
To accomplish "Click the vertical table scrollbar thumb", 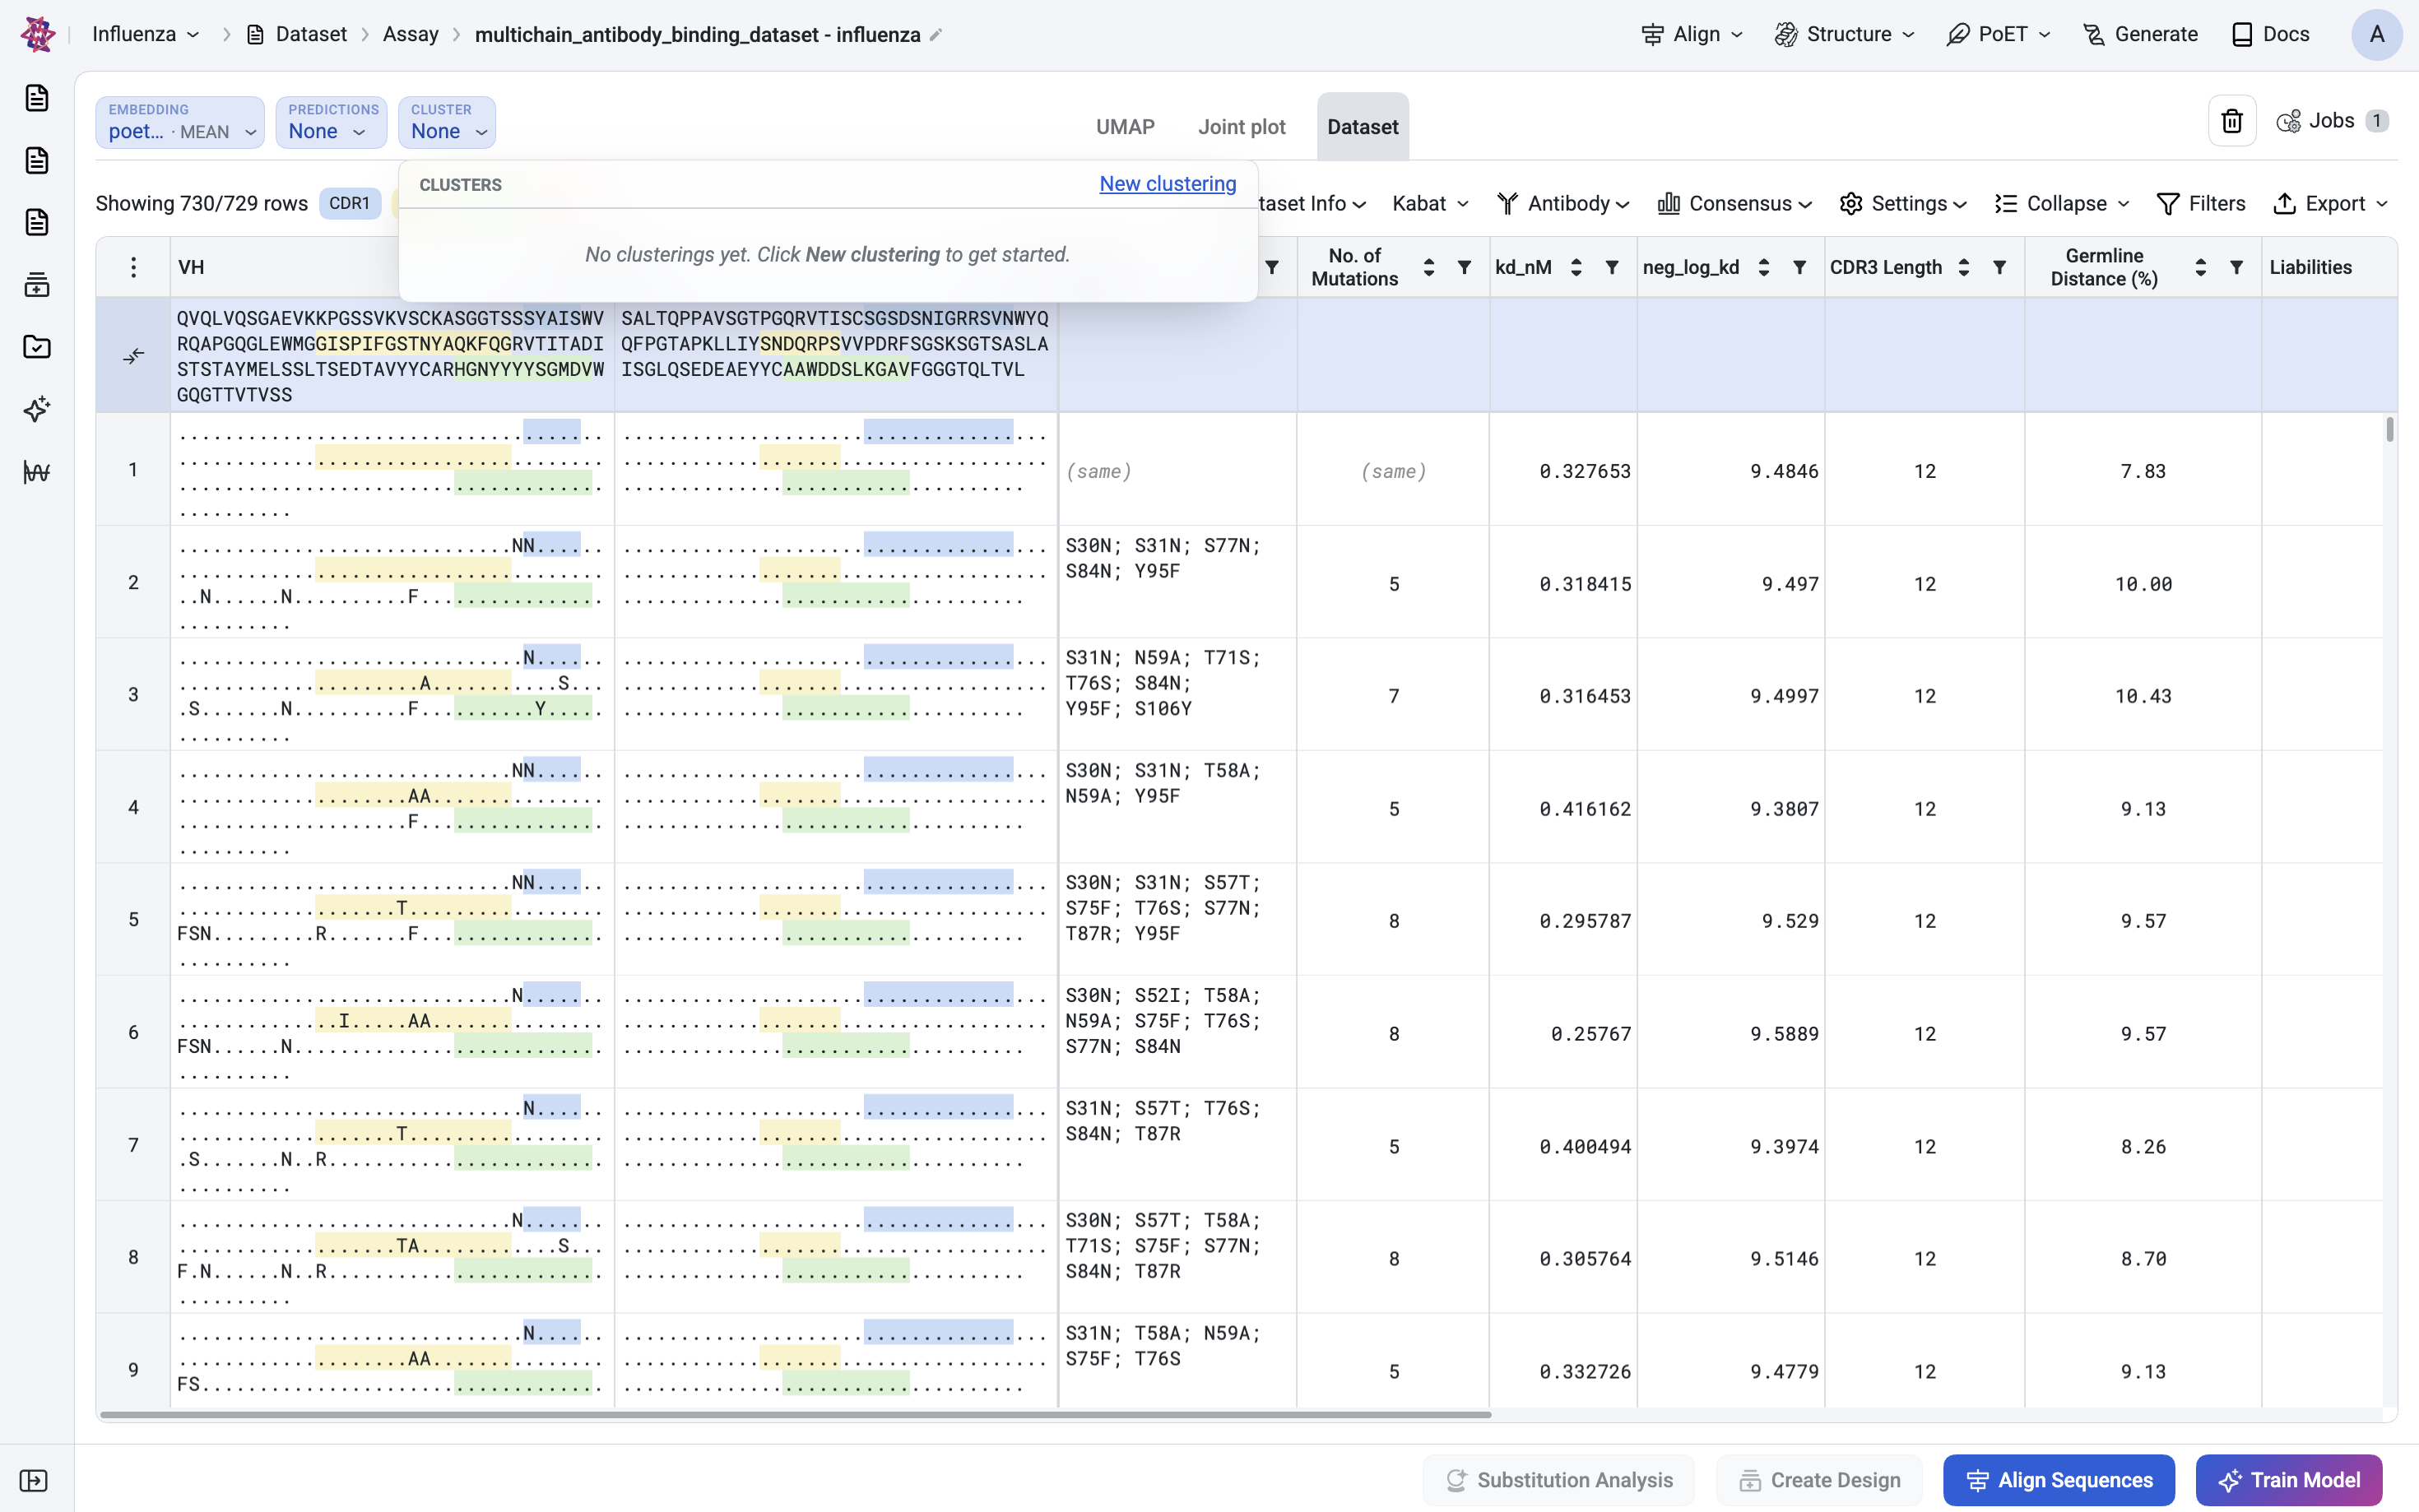I will pyautogui.click(x=2390, y=429).
